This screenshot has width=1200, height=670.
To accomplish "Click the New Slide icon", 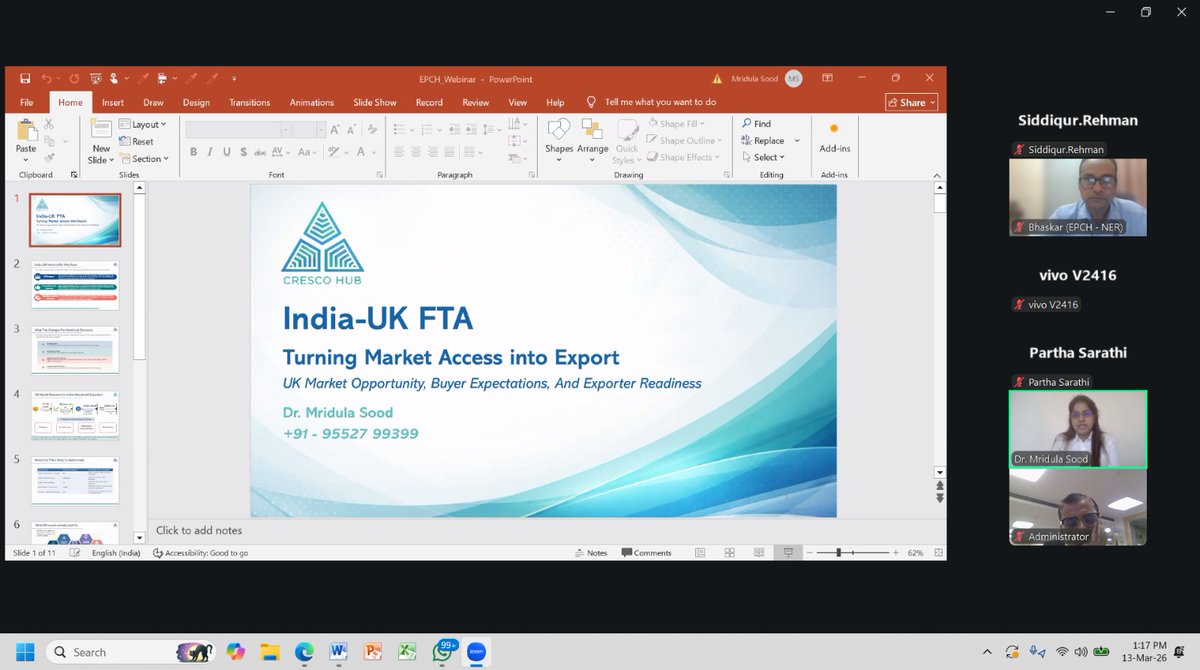I will (101, 129).
